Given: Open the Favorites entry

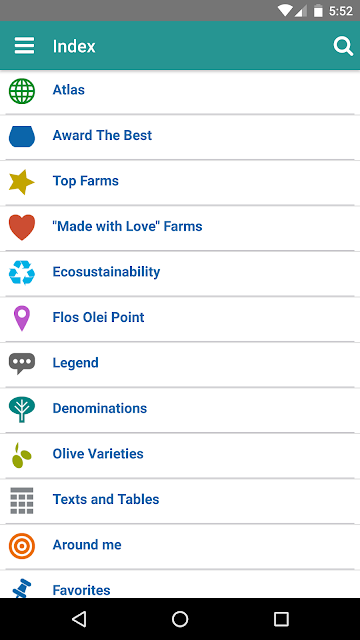Looking at the screenshot, I should [x=180, y=584].
